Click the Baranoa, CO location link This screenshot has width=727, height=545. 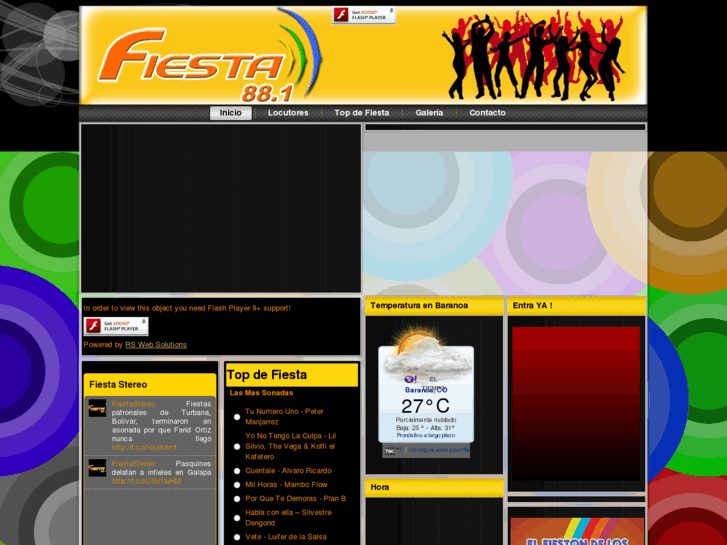[x=426, y=391]
